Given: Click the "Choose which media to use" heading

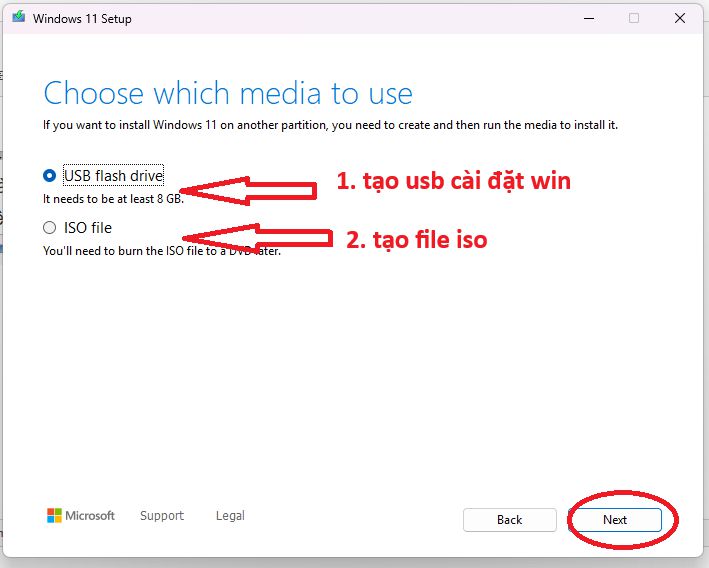Looking at the screenshot, I should point(228,94).
